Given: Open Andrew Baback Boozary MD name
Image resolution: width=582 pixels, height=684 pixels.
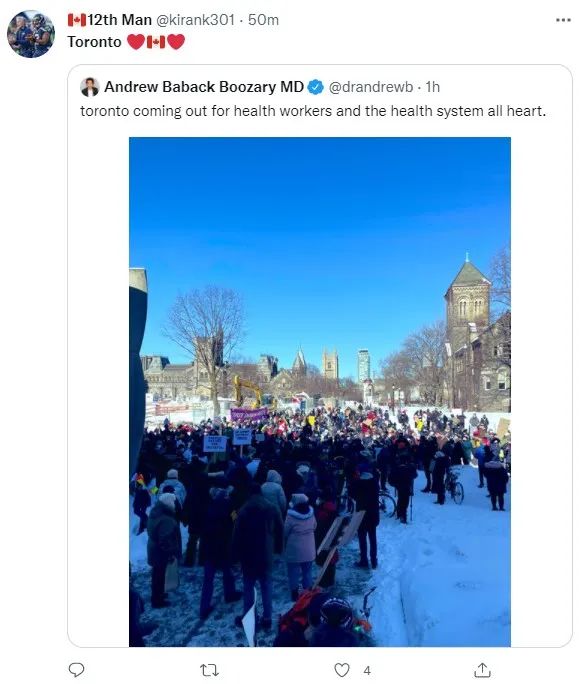Looking at the screenshot, I should [x=204, y=87].
